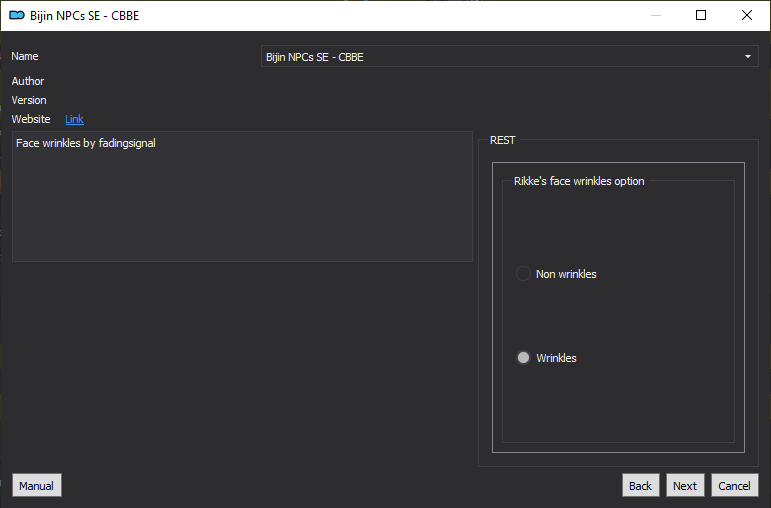Click the REST section heading
The height and width of the screenshot is (508, 771).
click(503, 140)
